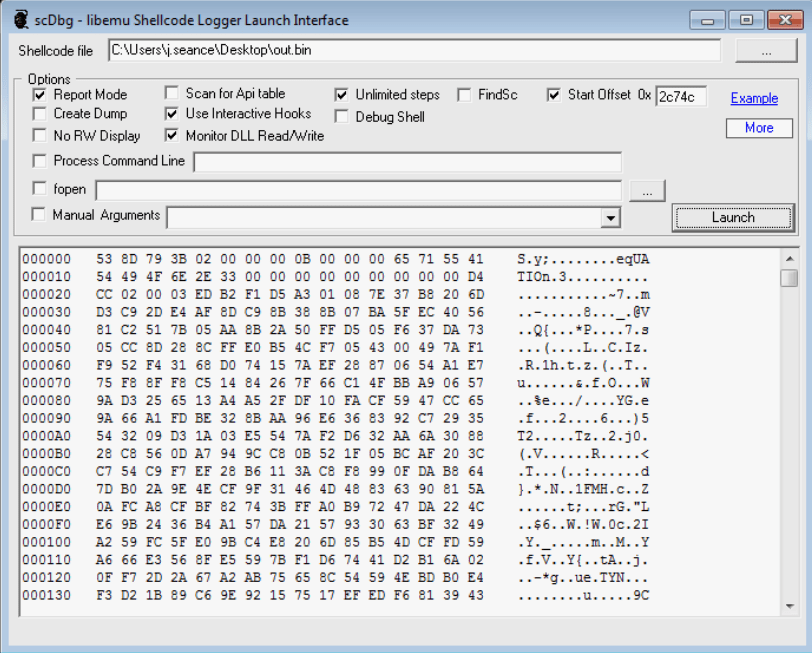
Task: Click the fopen browse ellipsis button
Action: click(x=647, y=189)
